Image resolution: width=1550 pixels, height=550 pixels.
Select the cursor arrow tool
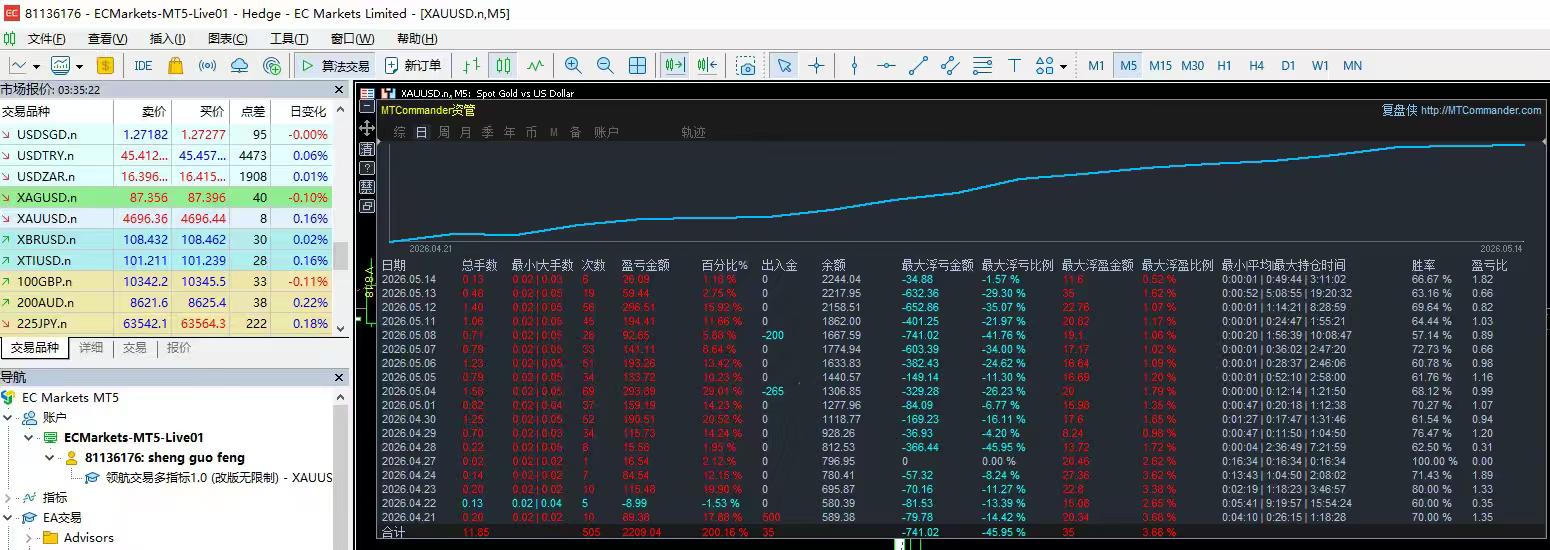(785, 66)
